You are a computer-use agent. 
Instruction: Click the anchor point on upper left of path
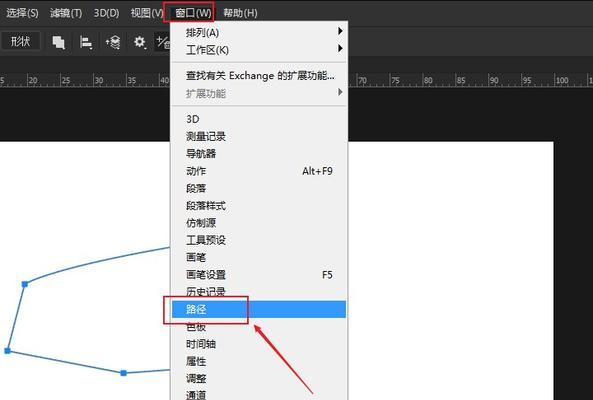click(x=25, y=284)
